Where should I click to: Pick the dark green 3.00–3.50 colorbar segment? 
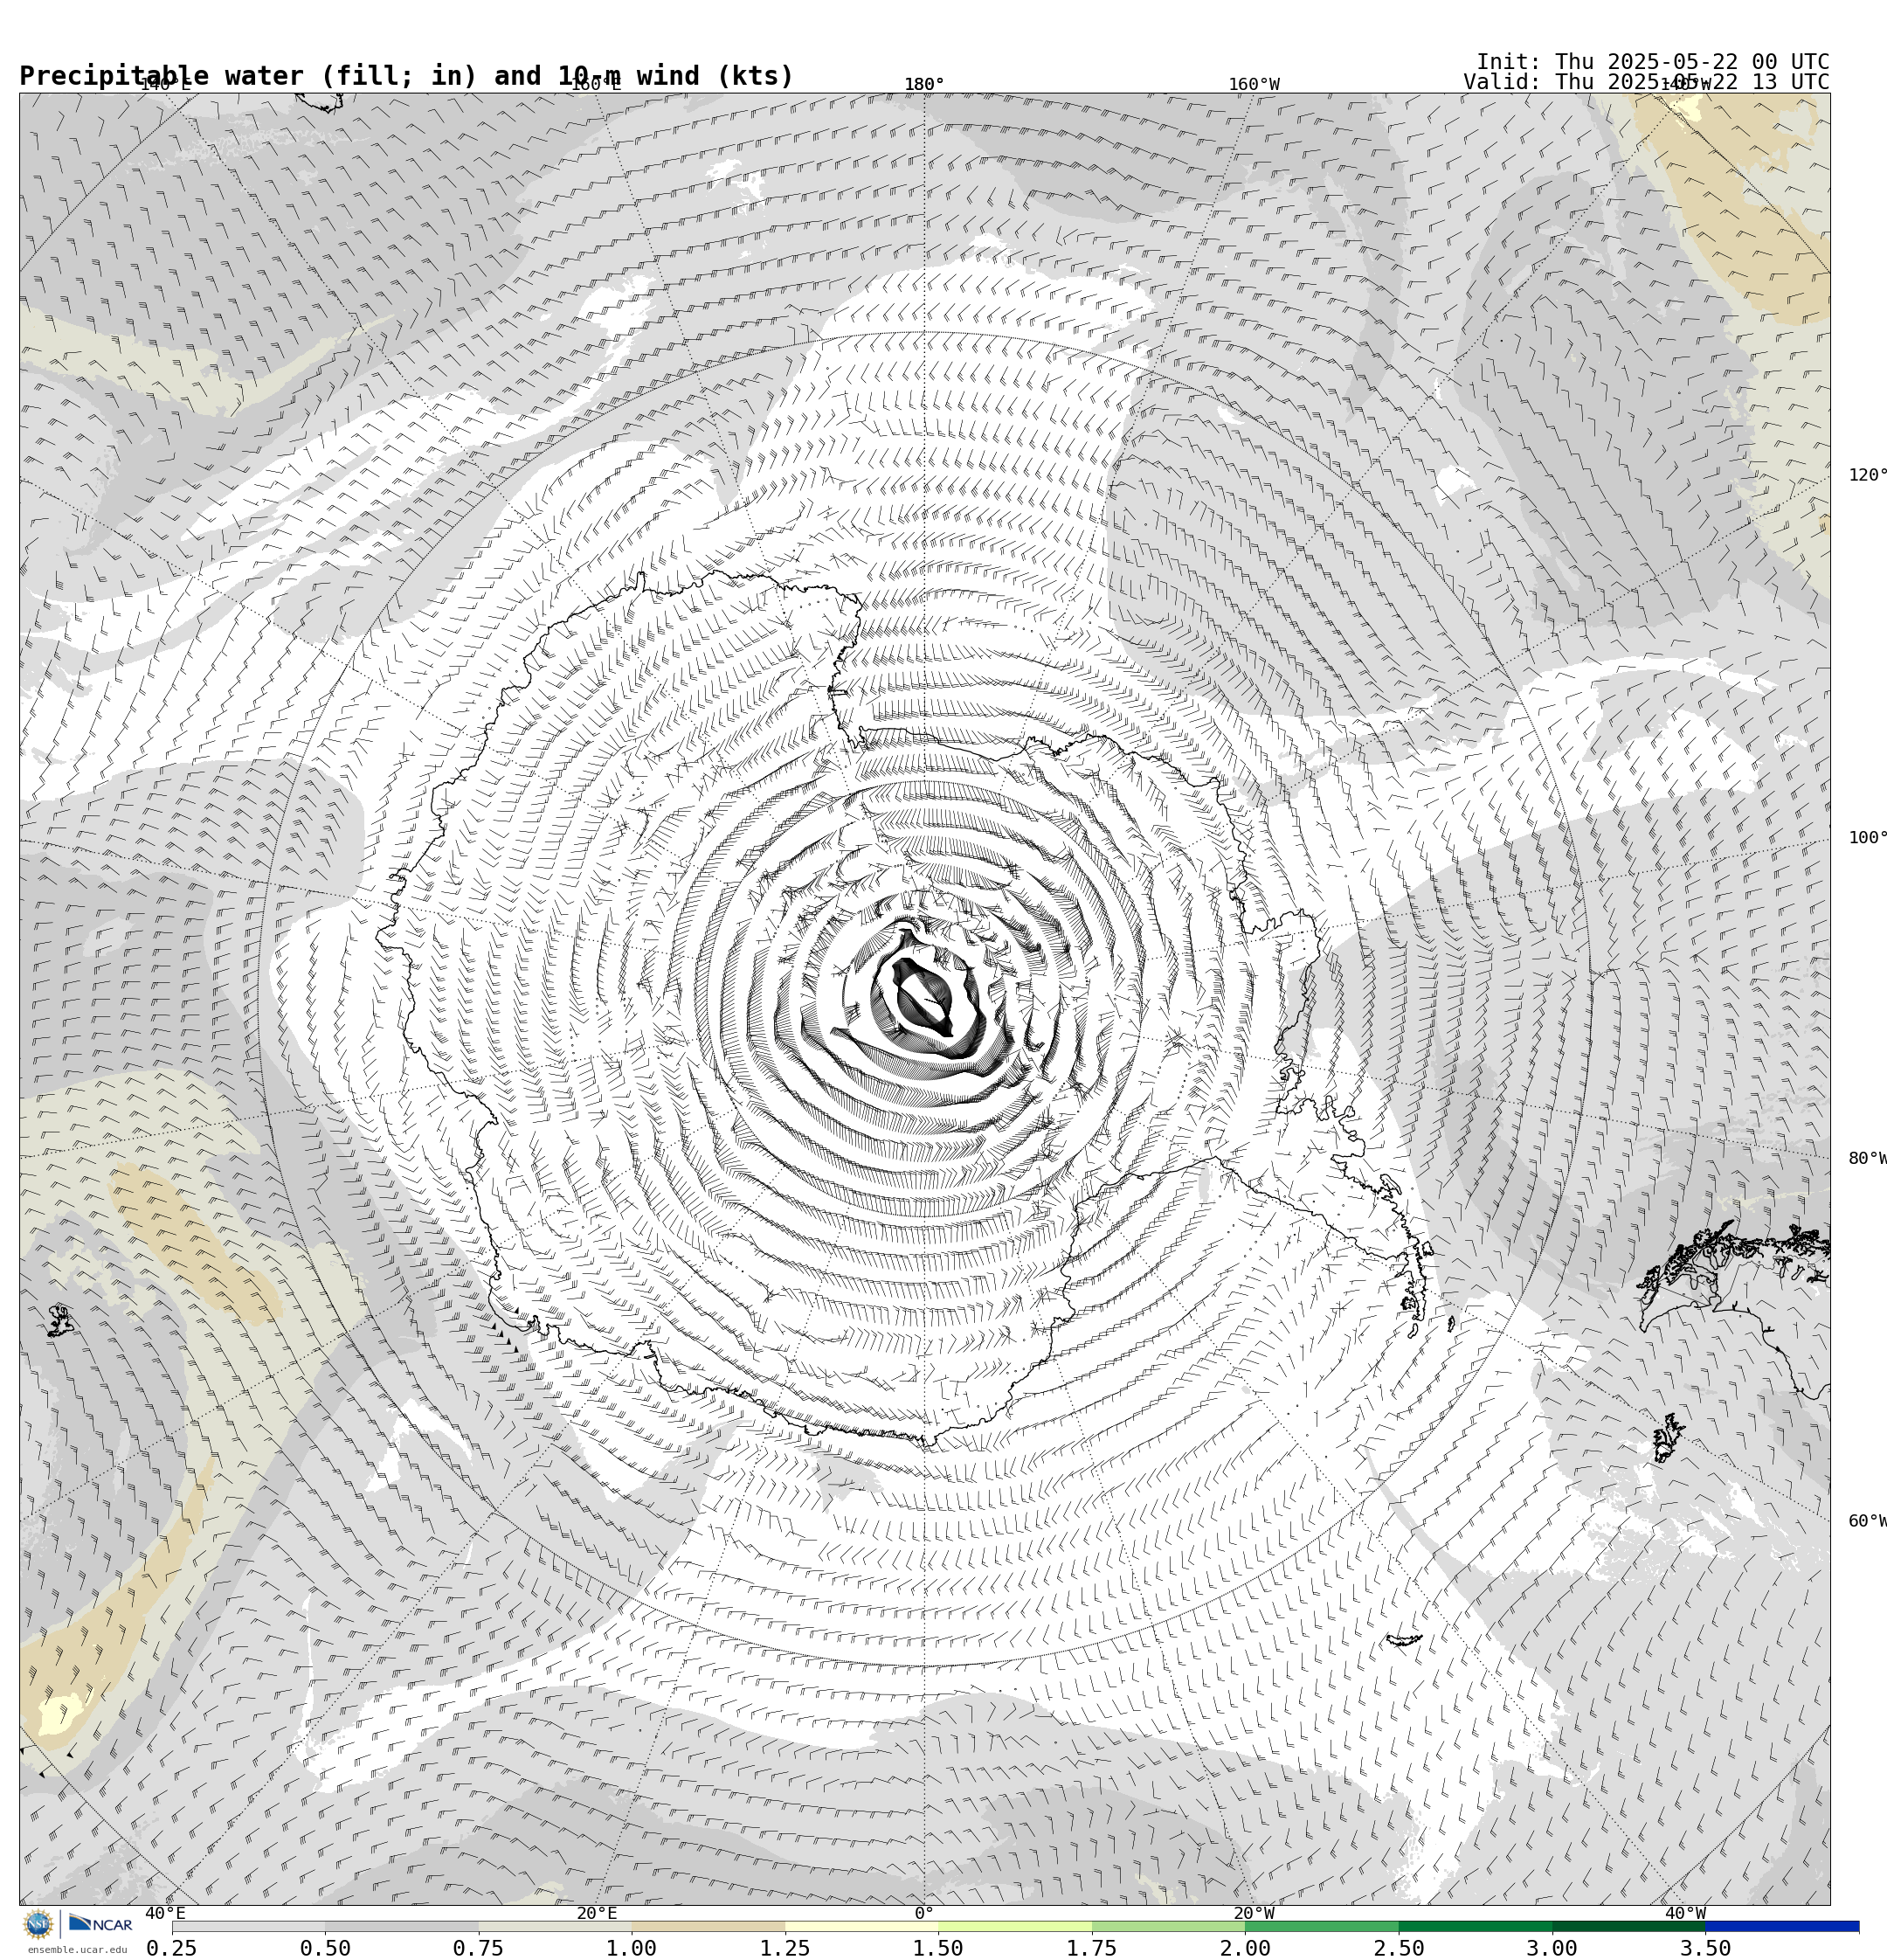pos(1629,1926)
